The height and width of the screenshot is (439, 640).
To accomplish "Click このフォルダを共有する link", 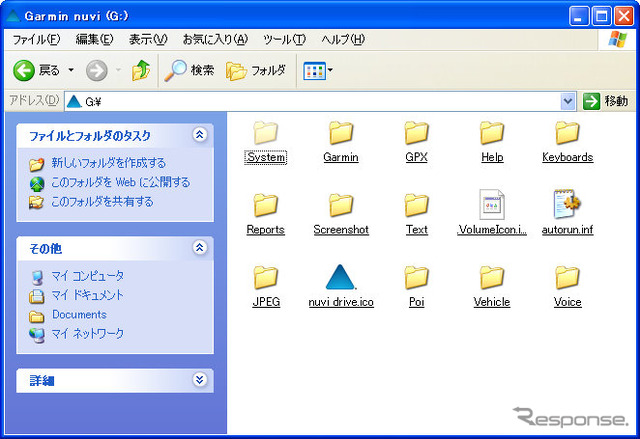I will [102, 202].
